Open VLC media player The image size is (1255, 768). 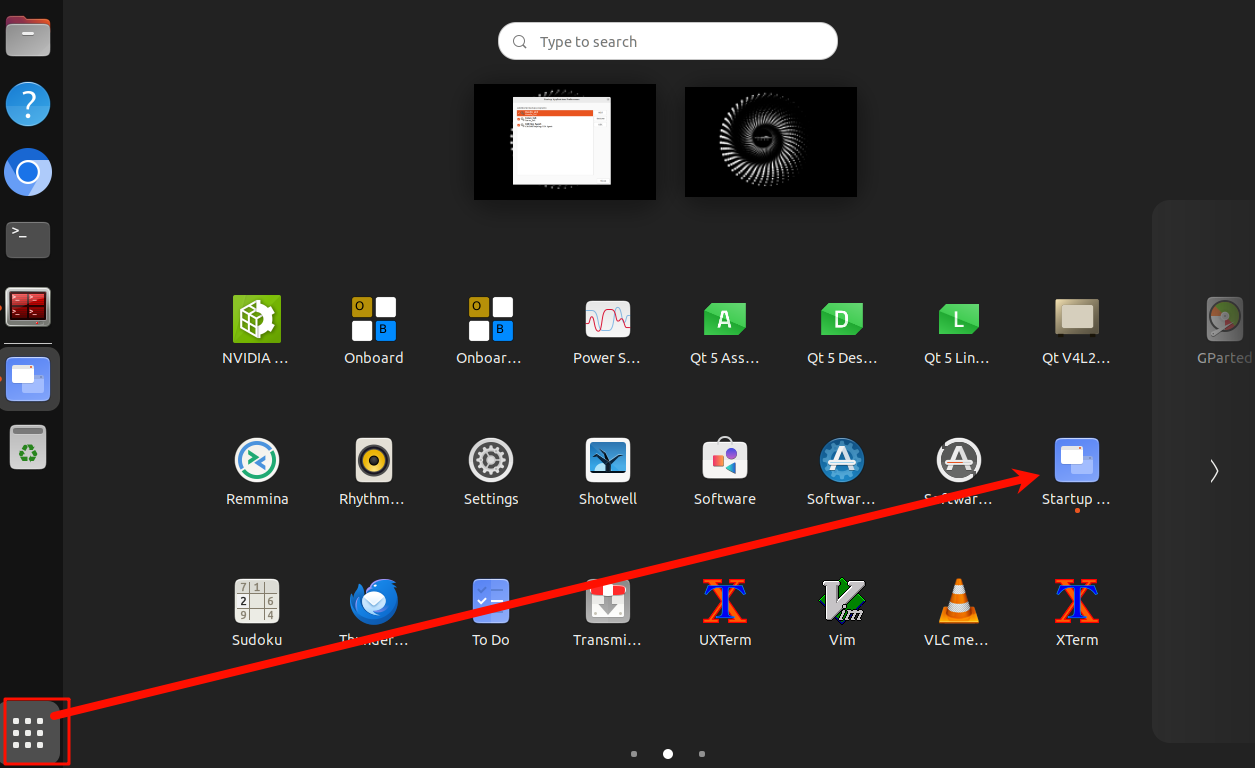coord(959,602)
